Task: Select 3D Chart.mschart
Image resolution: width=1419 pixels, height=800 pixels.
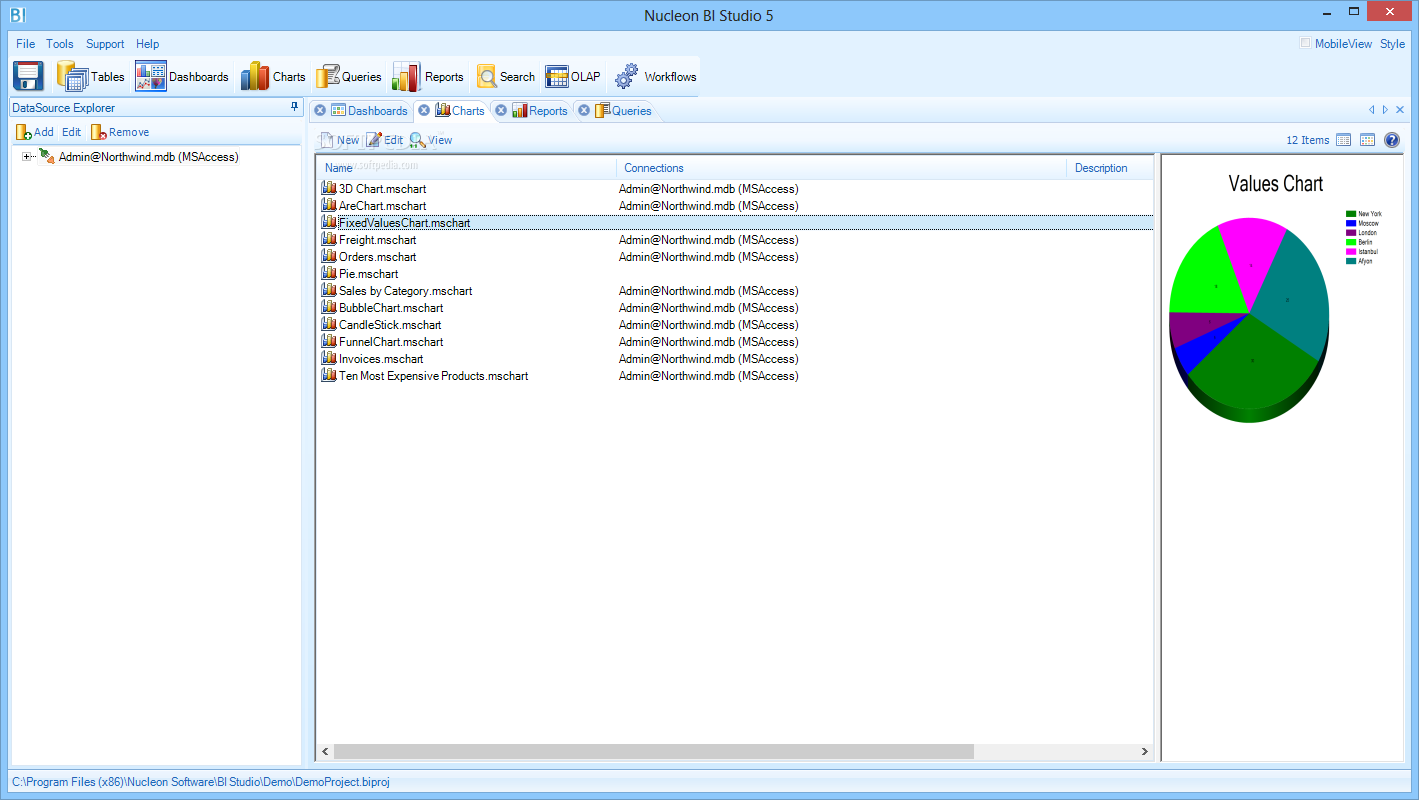Action: tap(382, 189)
